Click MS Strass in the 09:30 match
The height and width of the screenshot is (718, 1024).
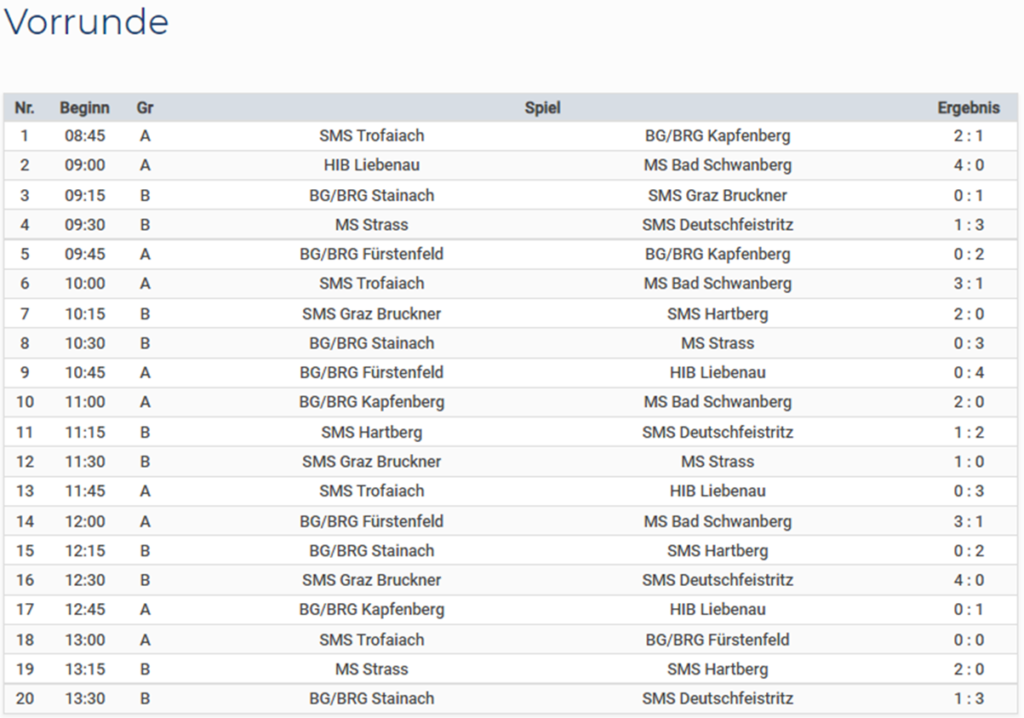[371, 225]
